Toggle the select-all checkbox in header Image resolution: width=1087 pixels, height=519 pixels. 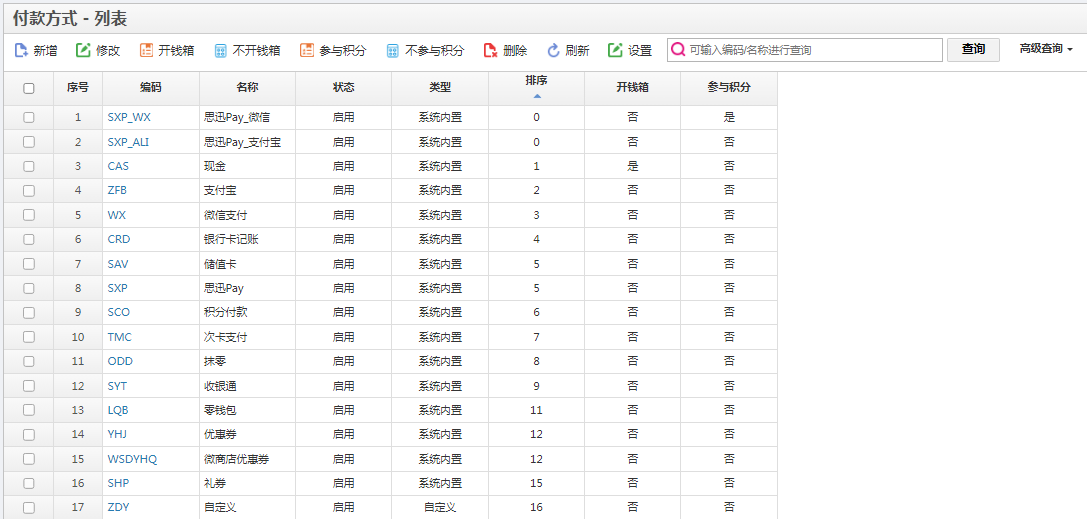(28, 88)
